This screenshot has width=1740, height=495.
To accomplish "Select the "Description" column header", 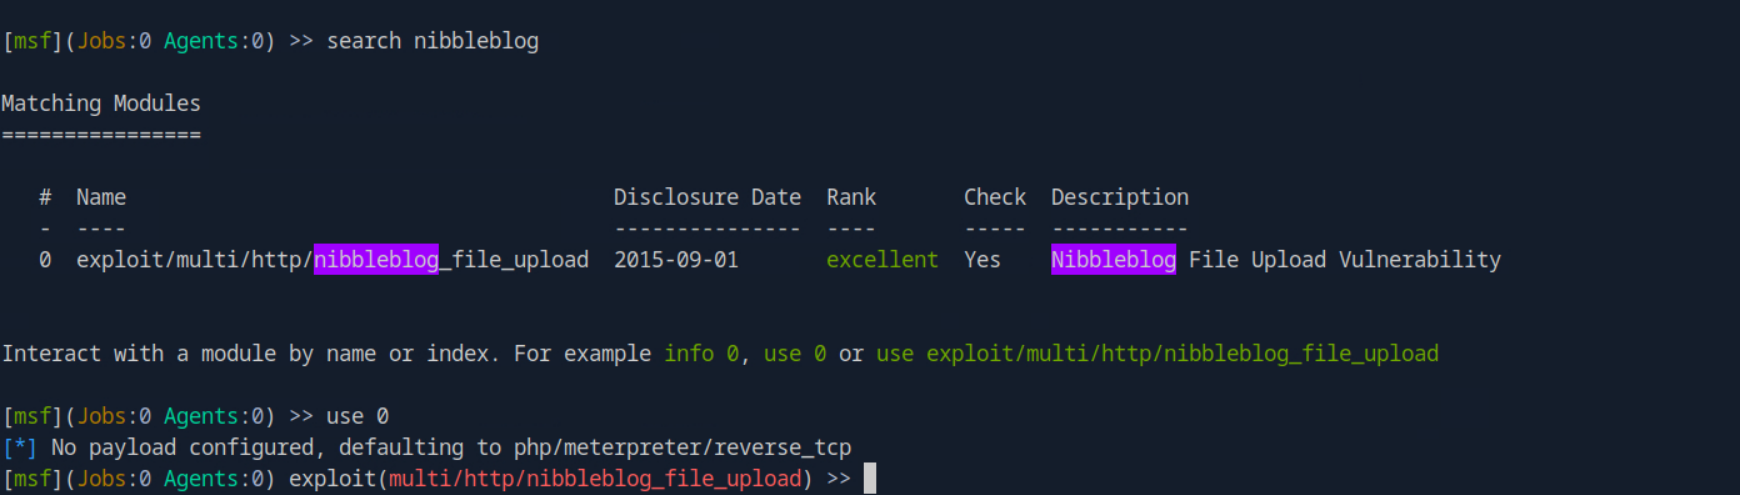I will click(1119, 197).
